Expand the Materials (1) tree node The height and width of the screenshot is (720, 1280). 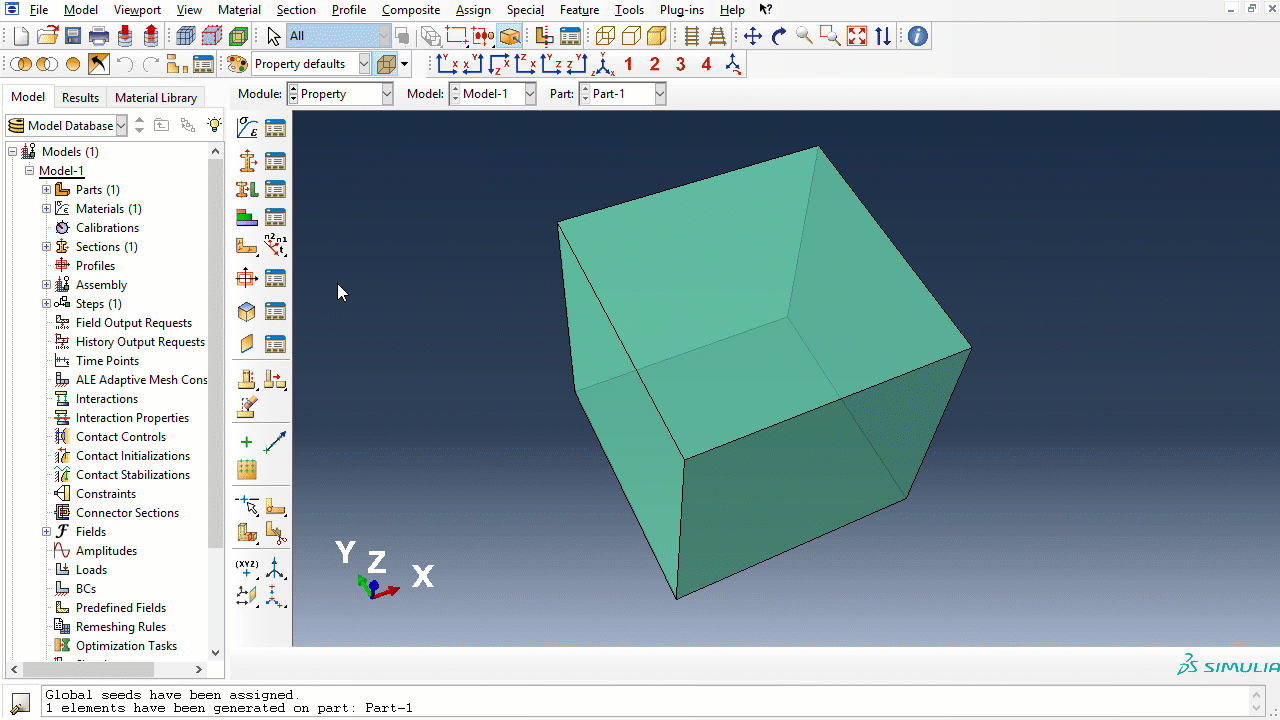coord(46,209)
